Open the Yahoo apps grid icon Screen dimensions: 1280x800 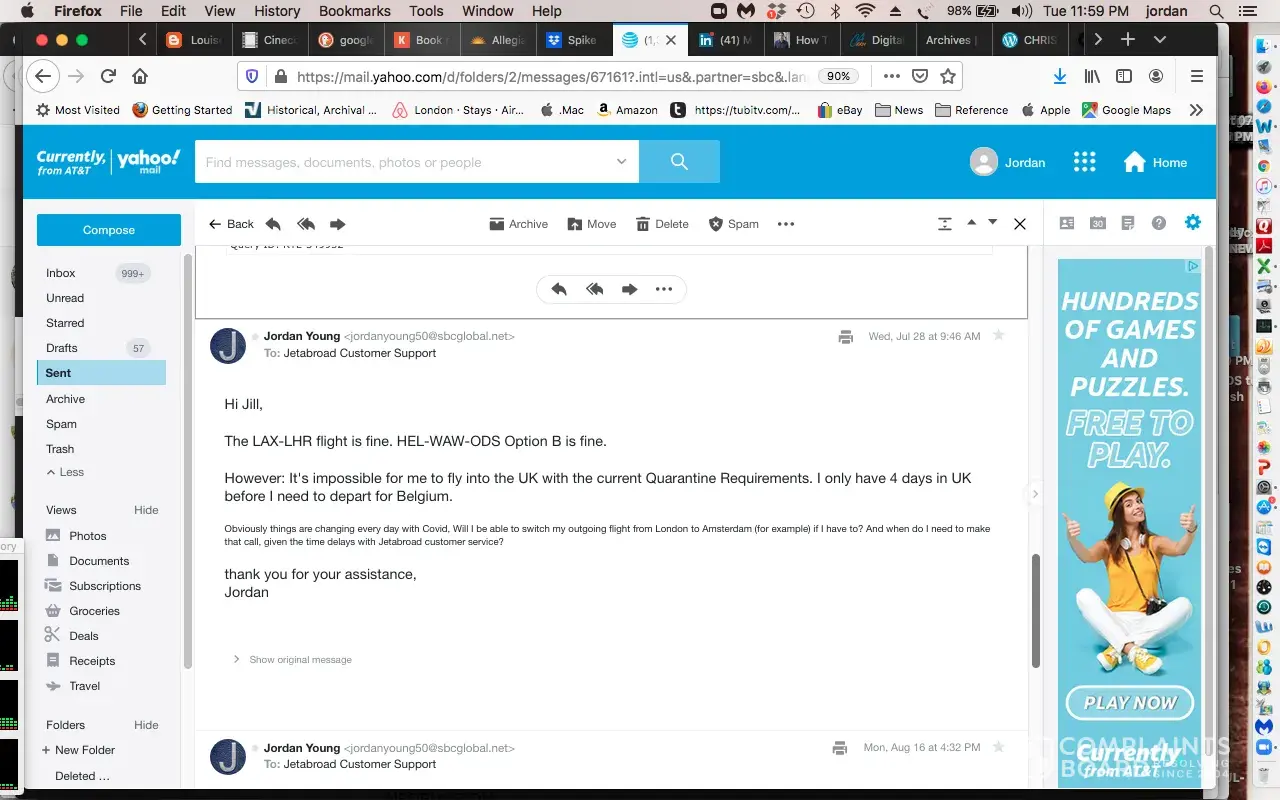(x=1084, y=162)
